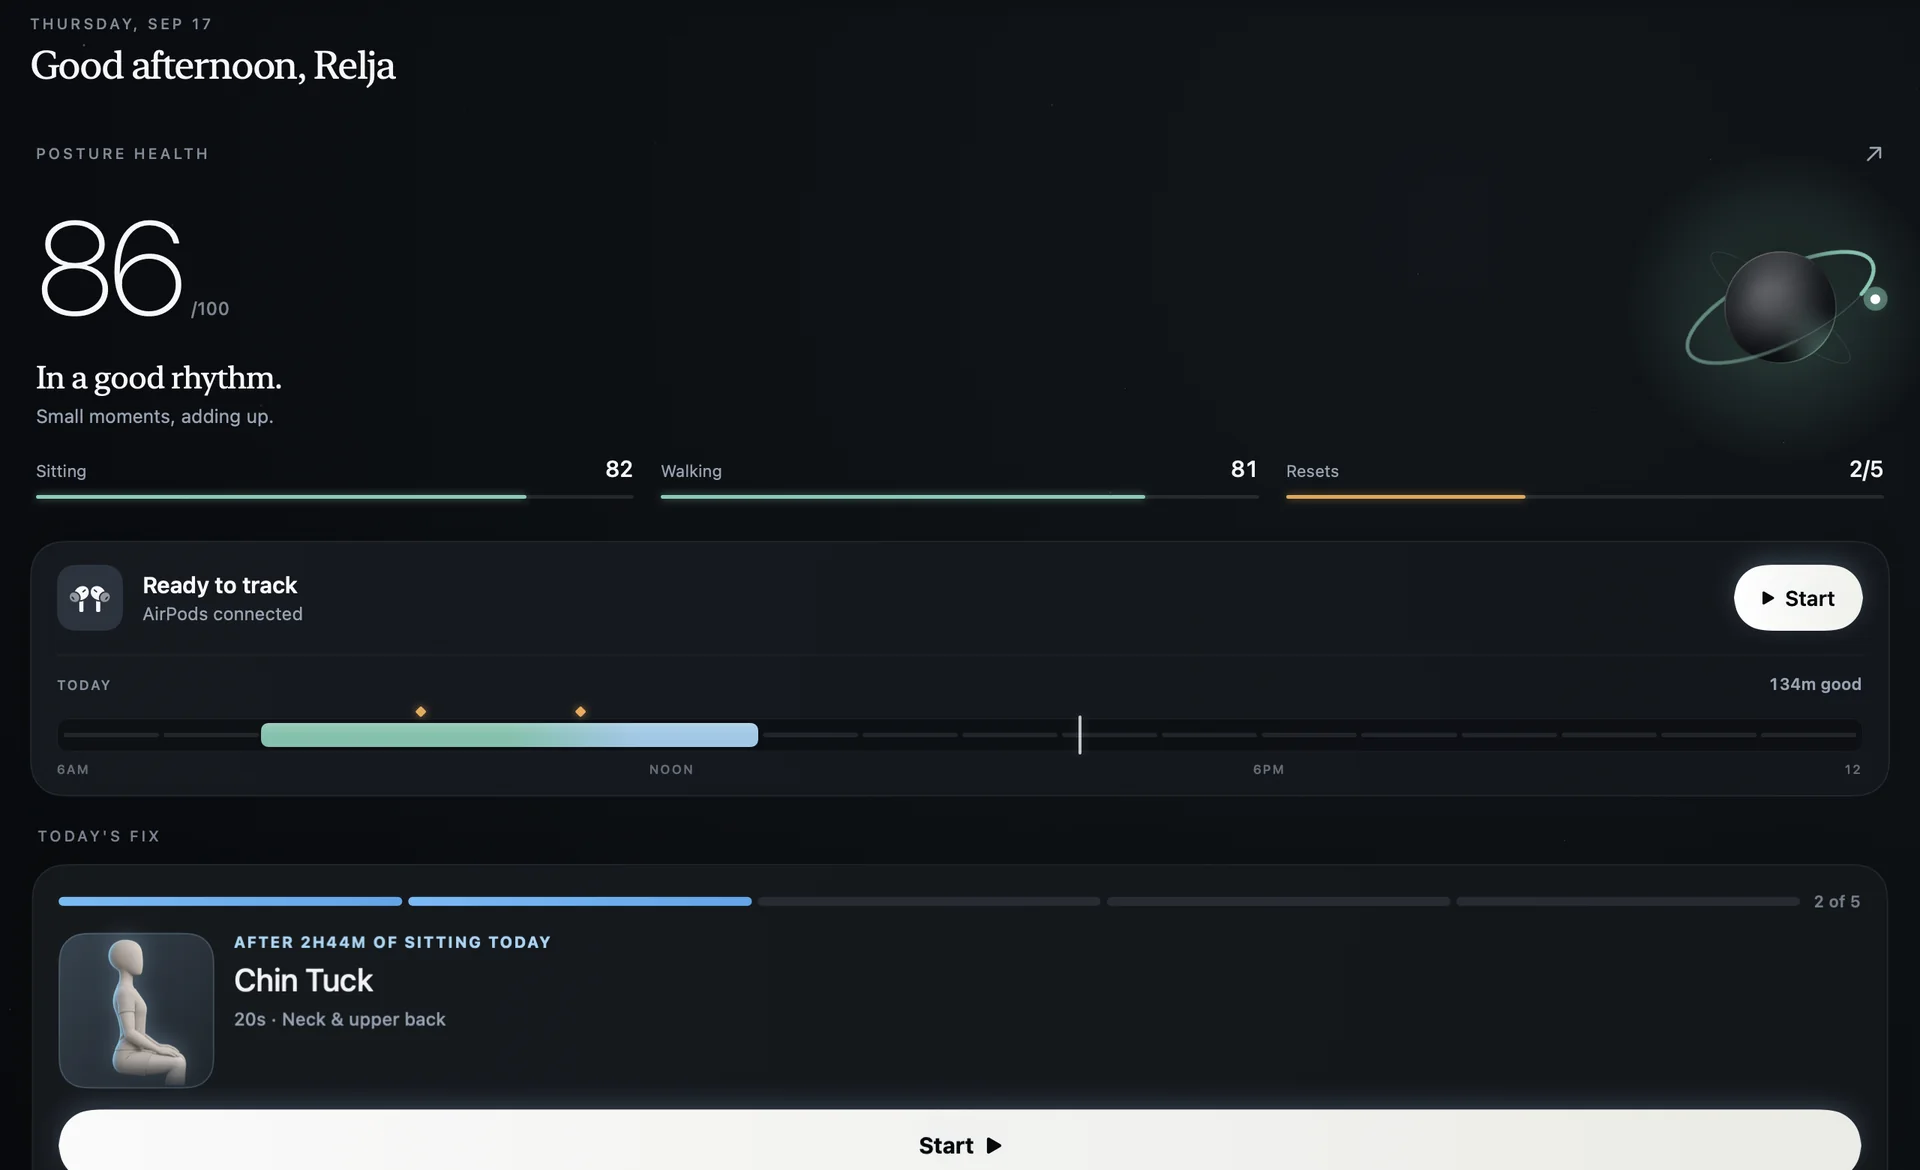The image size is (1920, 1170).
Task: Click the 'TODAY'S FIX' section label
Action: pos(99,836)
